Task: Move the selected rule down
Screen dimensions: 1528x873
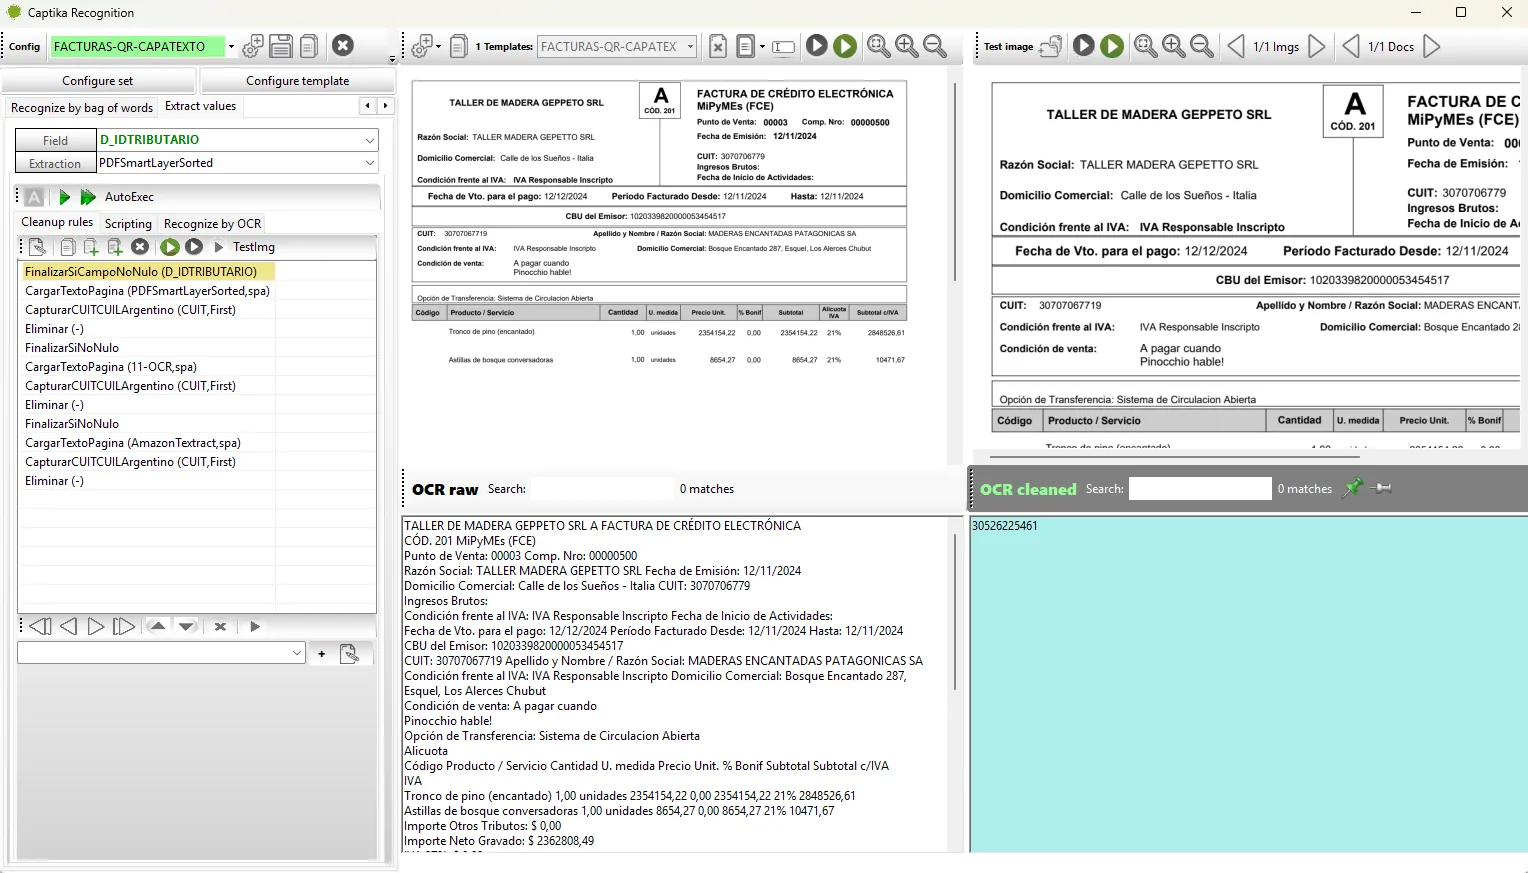Action: 187,627
